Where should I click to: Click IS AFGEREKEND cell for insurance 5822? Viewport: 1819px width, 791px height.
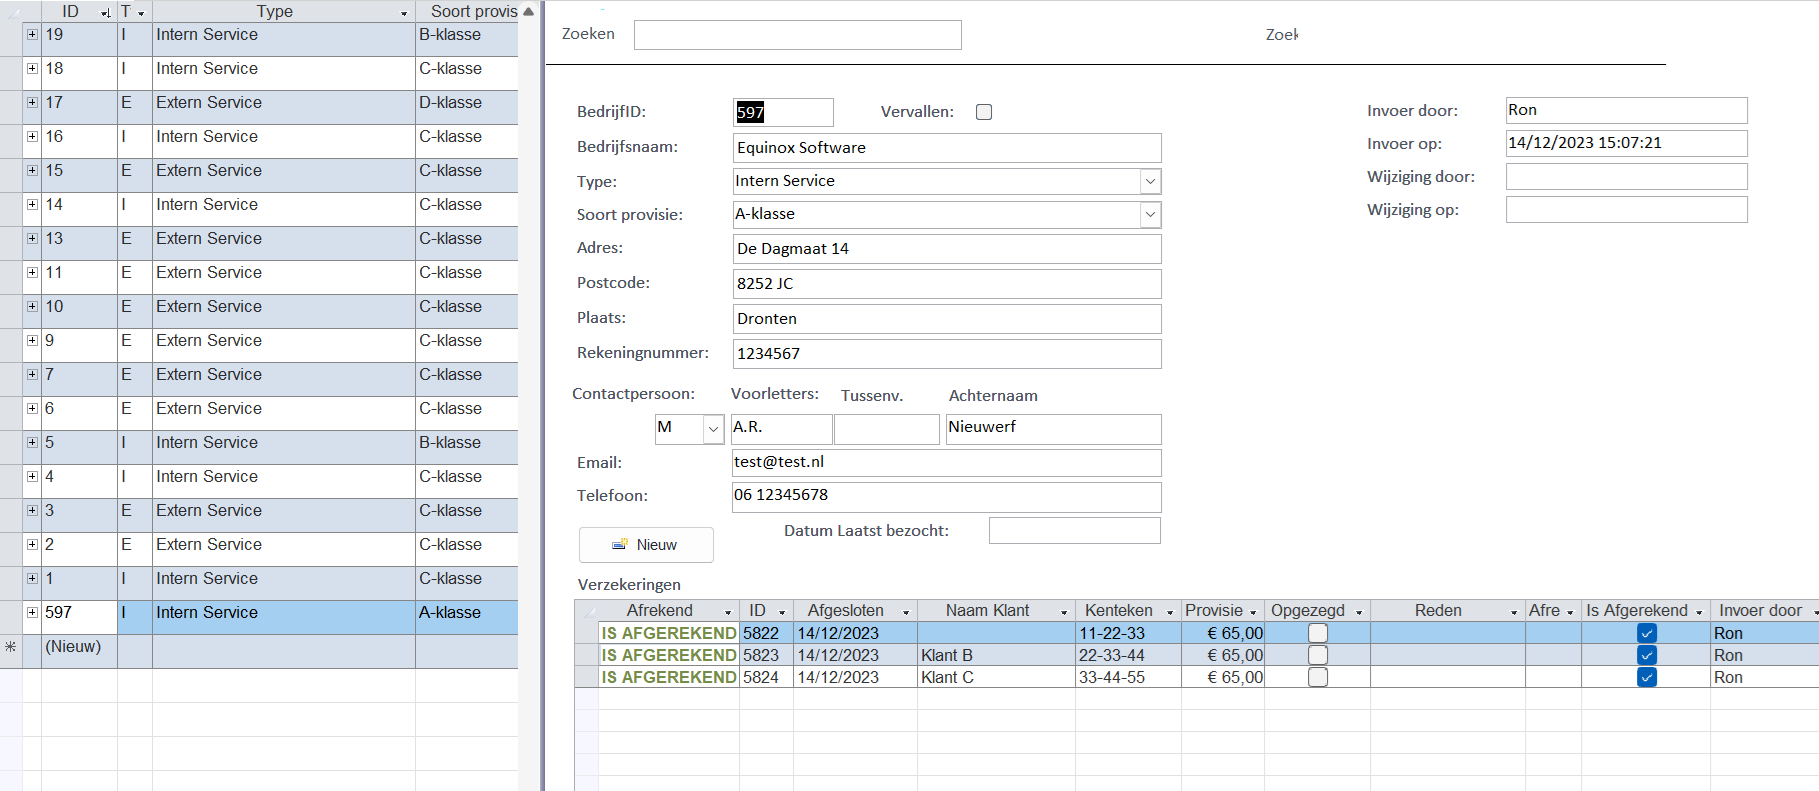click(x=669, y=633)
